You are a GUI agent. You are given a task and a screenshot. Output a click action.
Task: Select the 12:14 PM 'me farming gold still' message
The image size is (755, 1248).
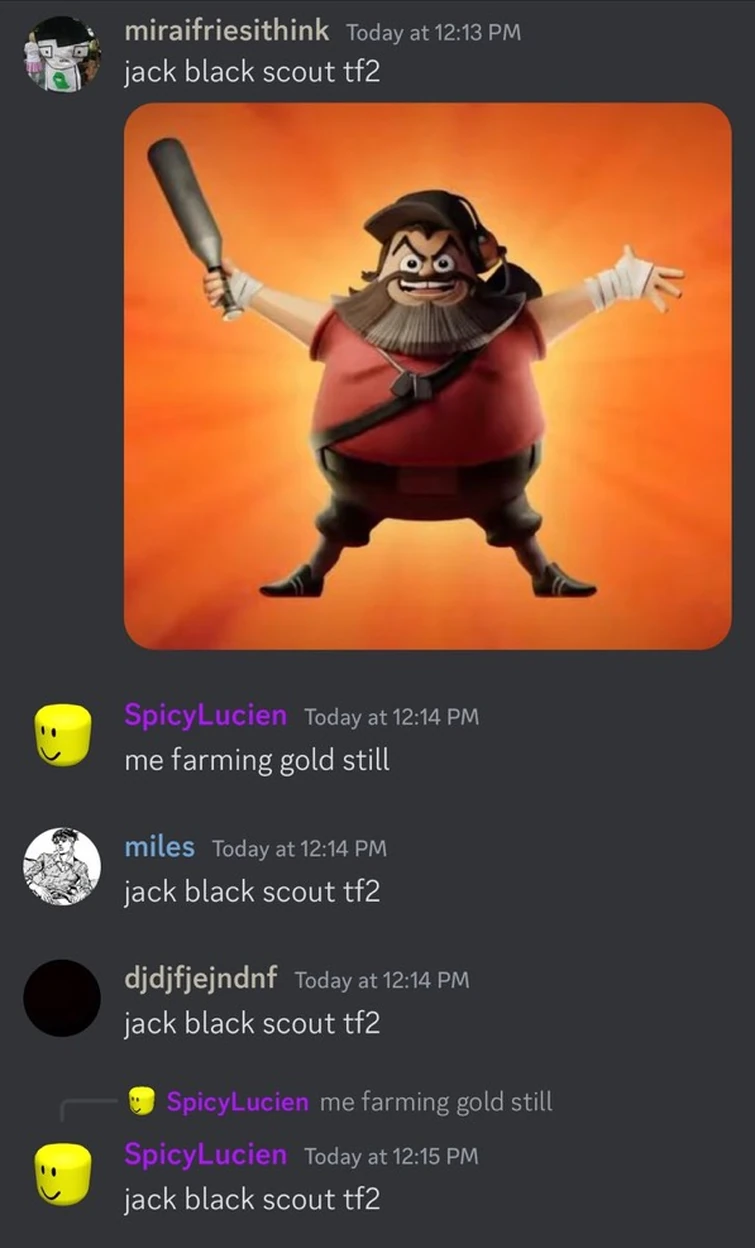pos(257,760)
